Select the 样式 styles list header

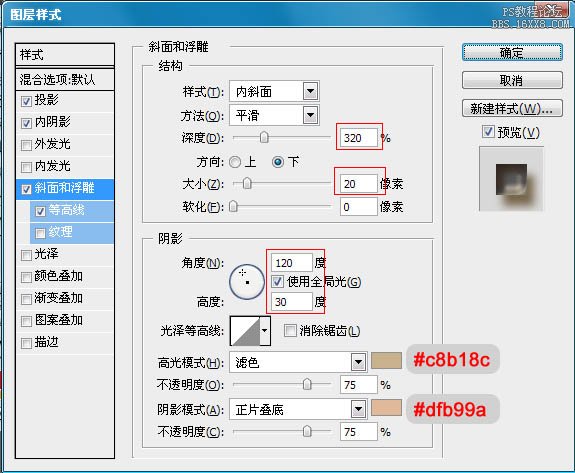[x=65, y=55]
